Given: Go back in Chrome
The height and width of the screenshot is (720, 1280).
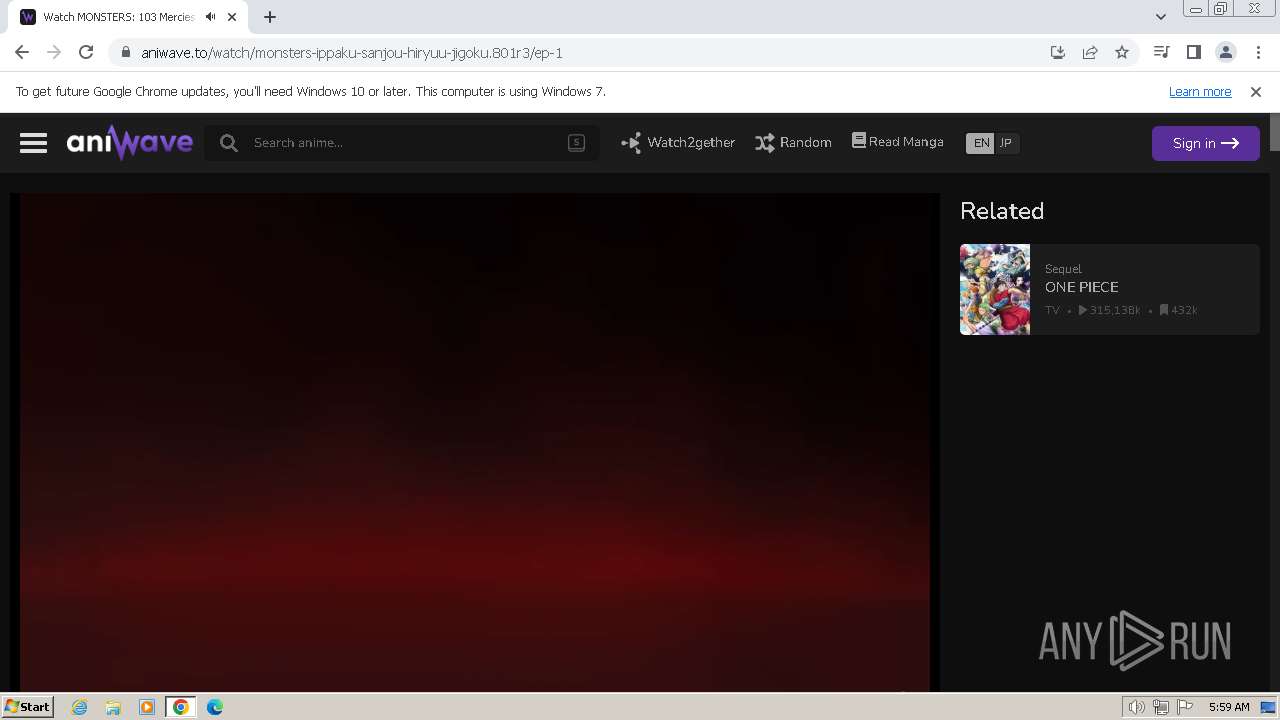Looking at the screenshot, I should point(22,52).
